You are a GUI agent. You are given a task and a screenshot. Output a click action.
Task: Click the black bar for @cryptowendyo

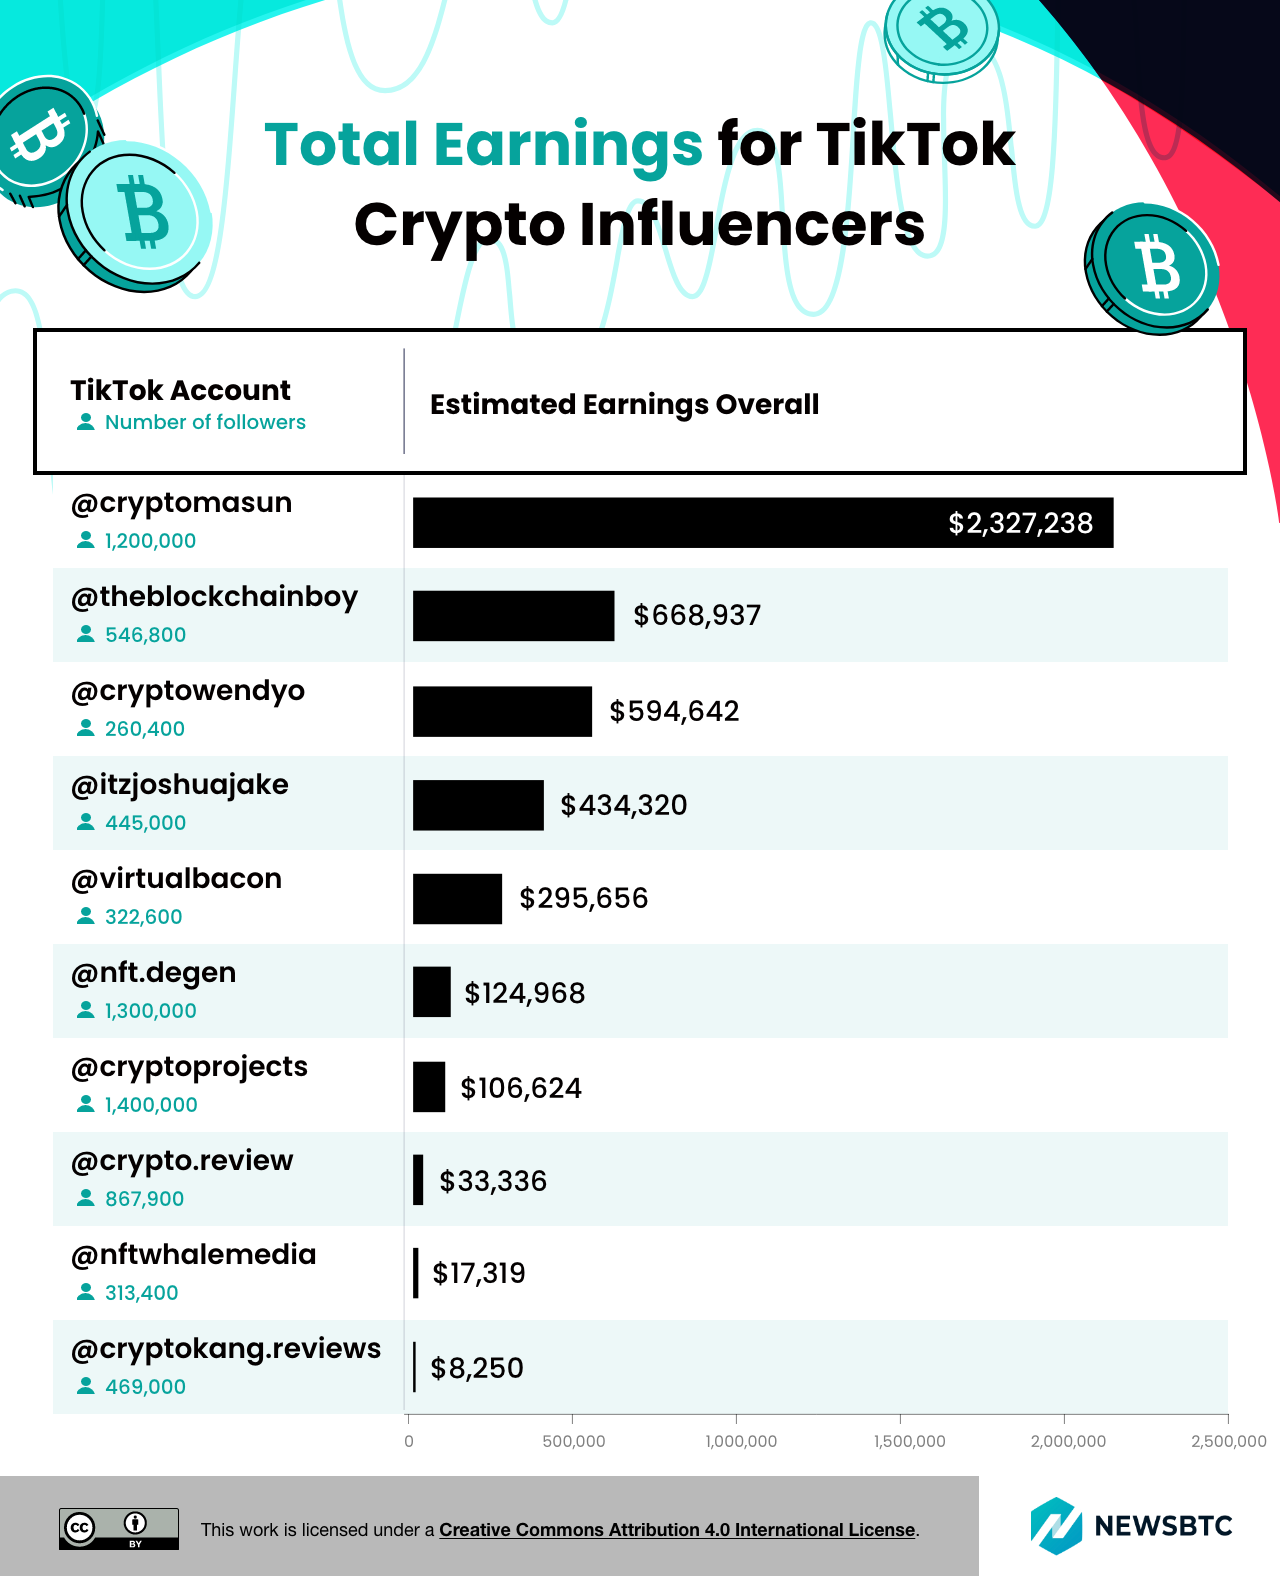502,711
